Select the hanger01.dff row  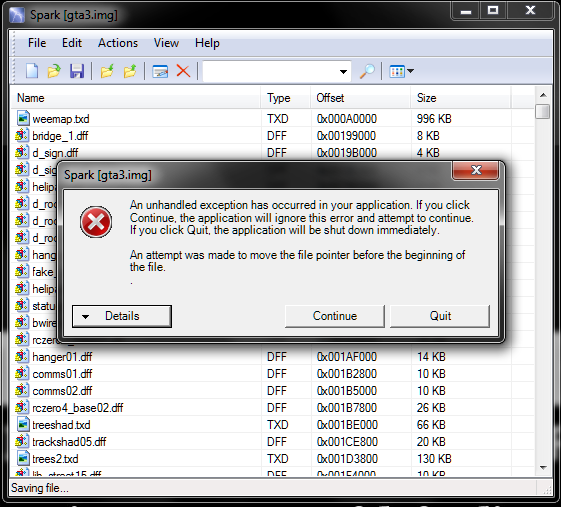click(x=273, y=357)
